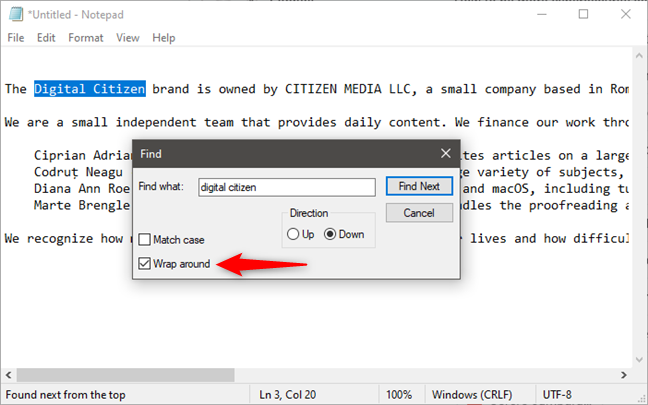Click 'We recognize how' text line
648x405 pixels.
coord(64,238)
